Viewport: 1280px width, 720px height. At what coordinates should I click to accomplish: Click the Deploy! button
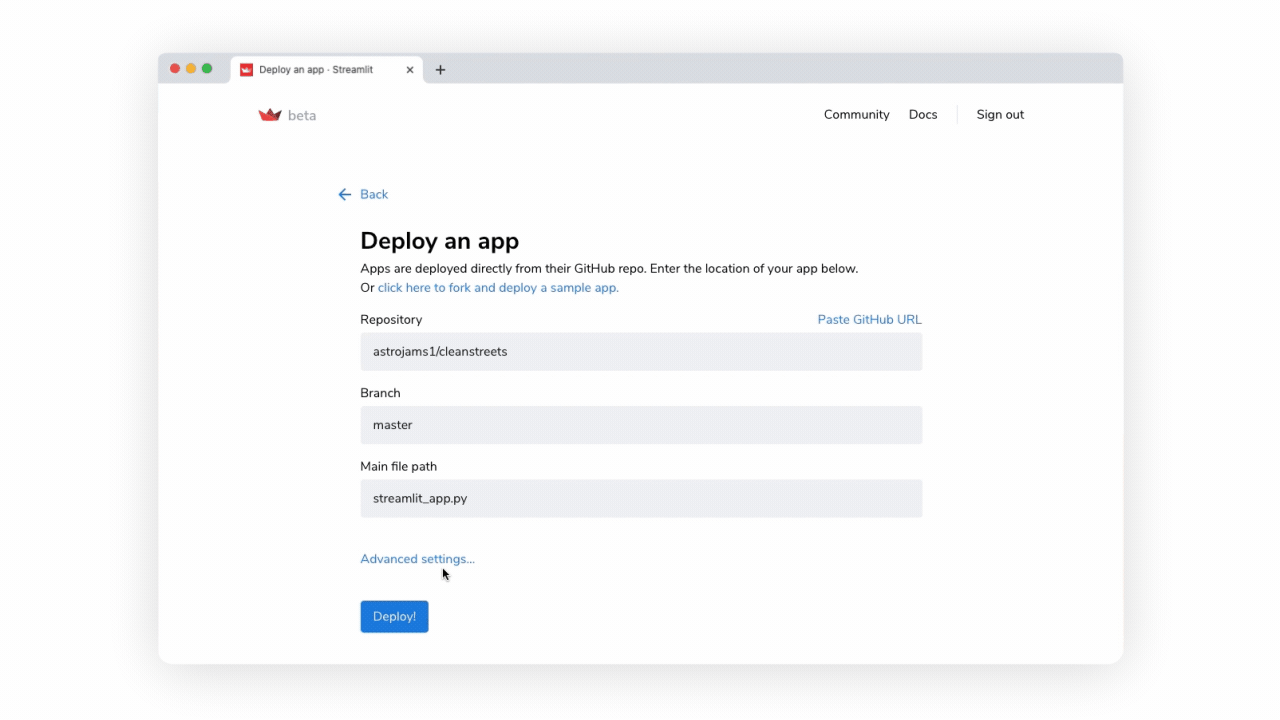394,617
